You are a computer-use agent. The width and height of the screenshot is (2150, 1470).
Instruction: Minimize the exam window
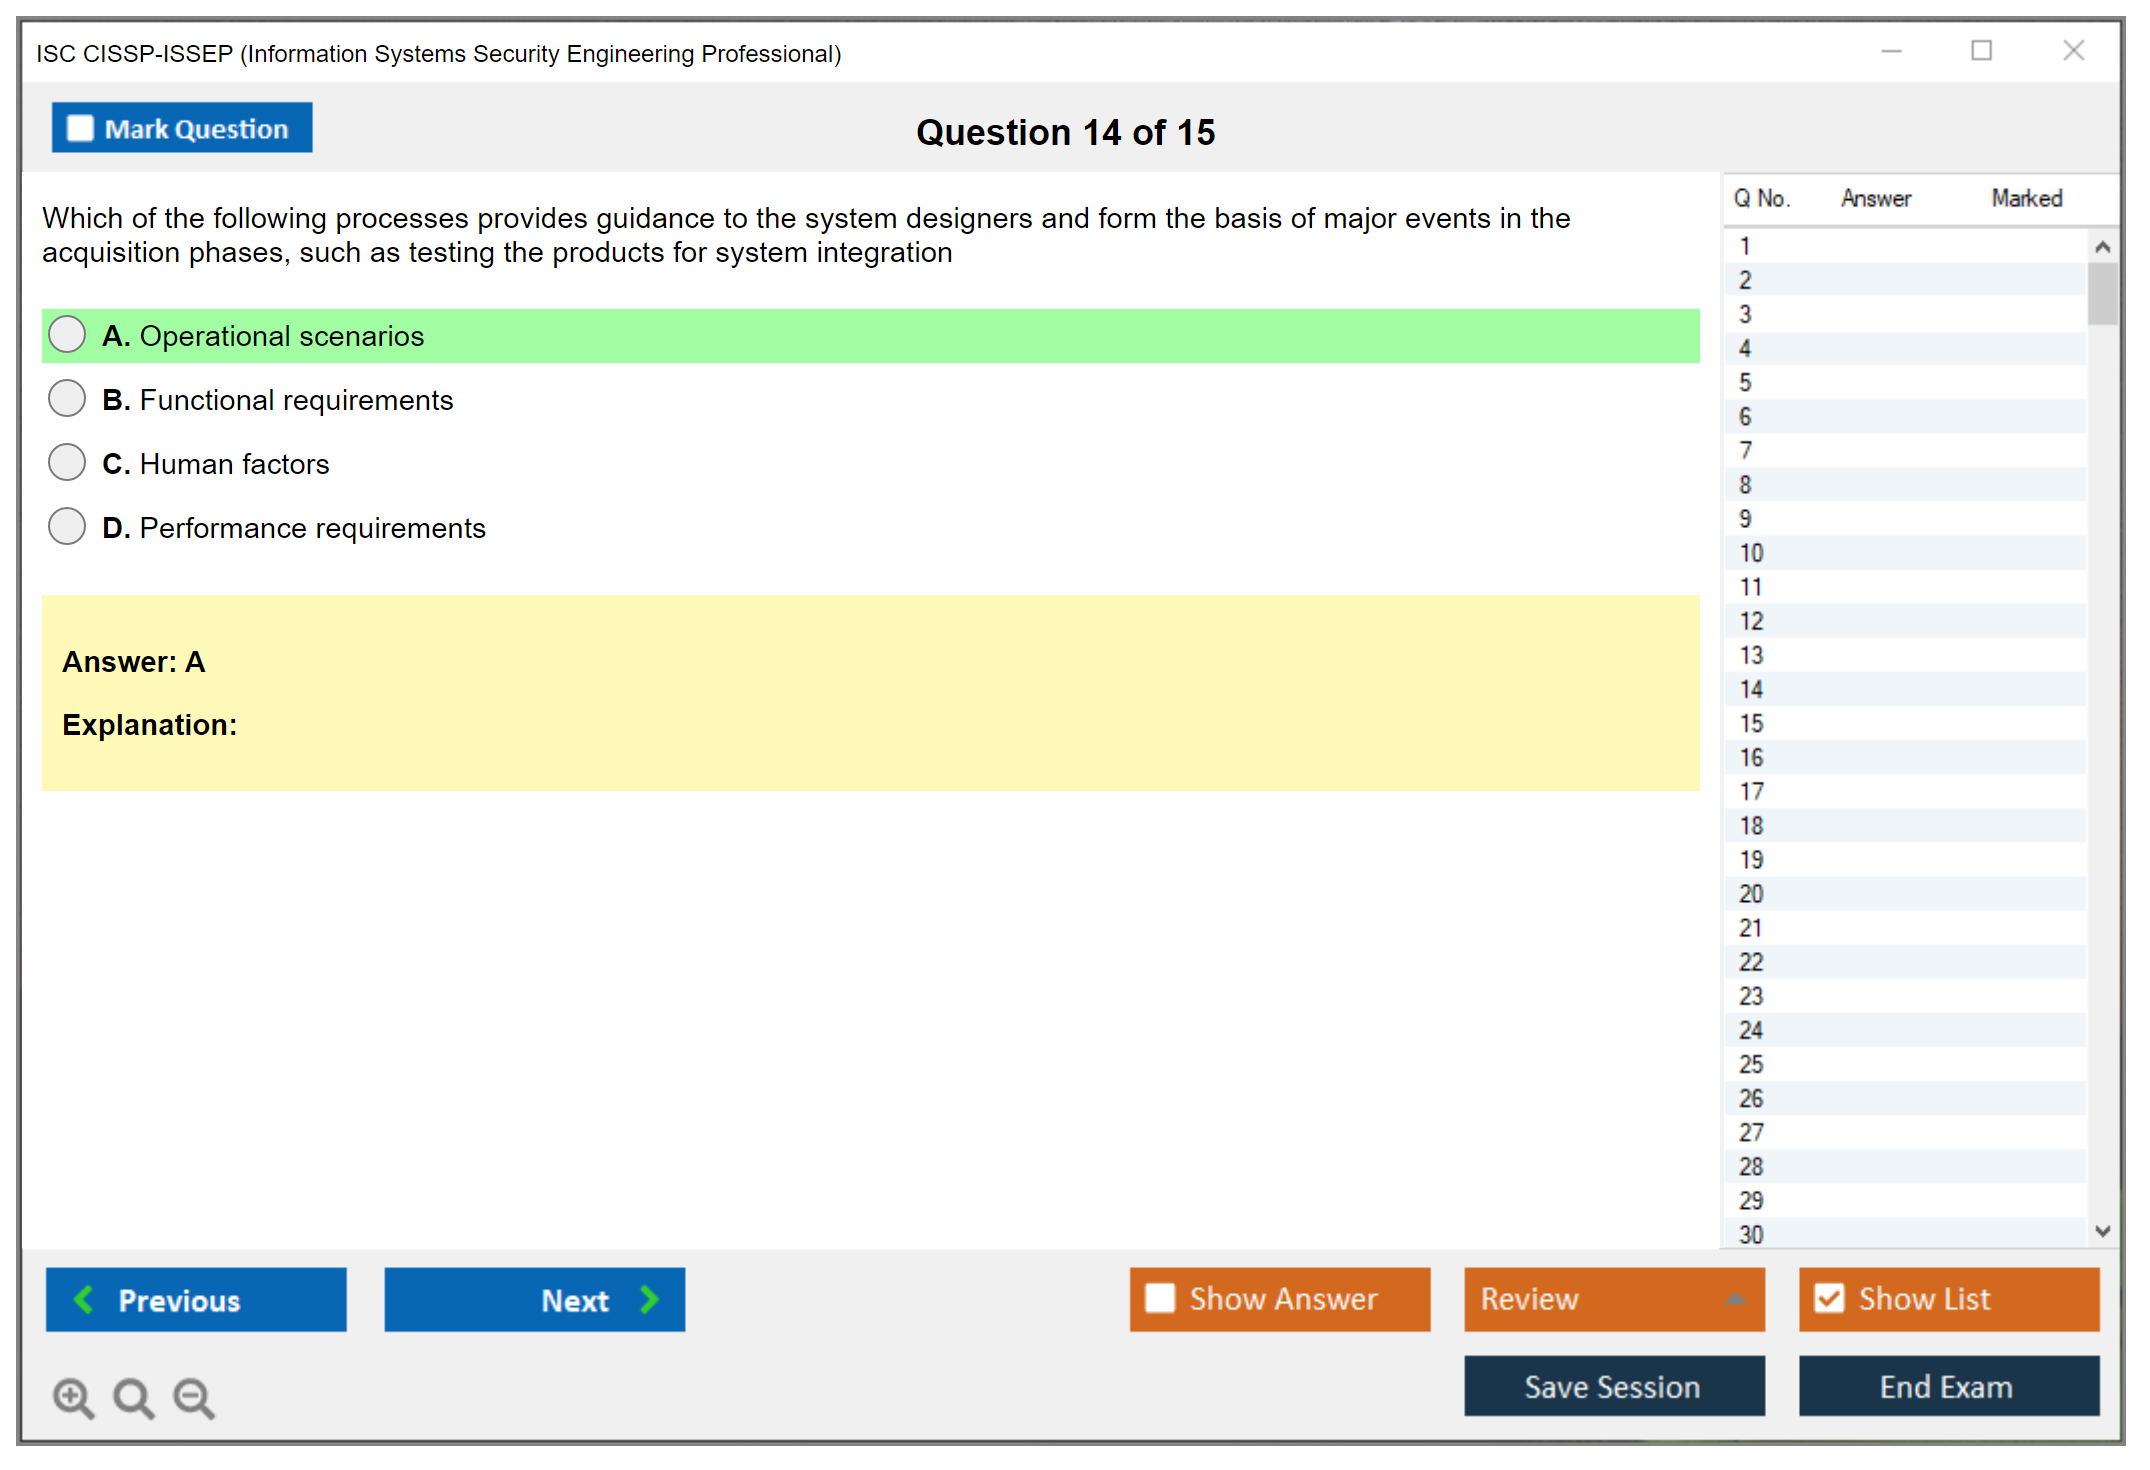point(1891,51)
